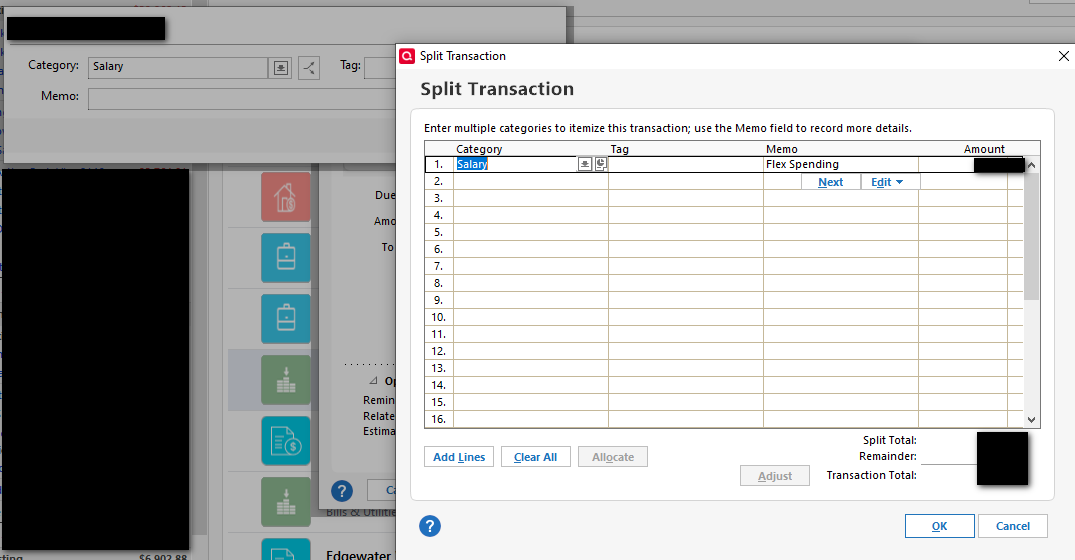This screenshot has width=1075, height=560.
Task: Click the Remainder: label
Action: pyautogui.click(x=888, y=456)
